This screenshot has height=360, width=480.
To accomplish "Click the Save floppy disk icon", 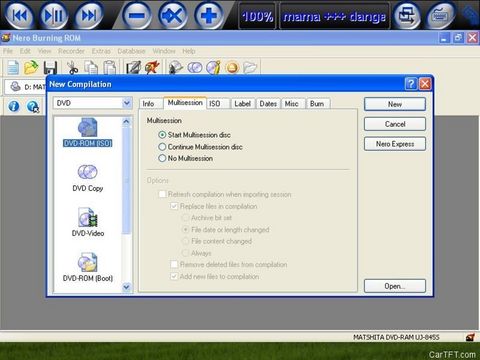I will 50,68.
